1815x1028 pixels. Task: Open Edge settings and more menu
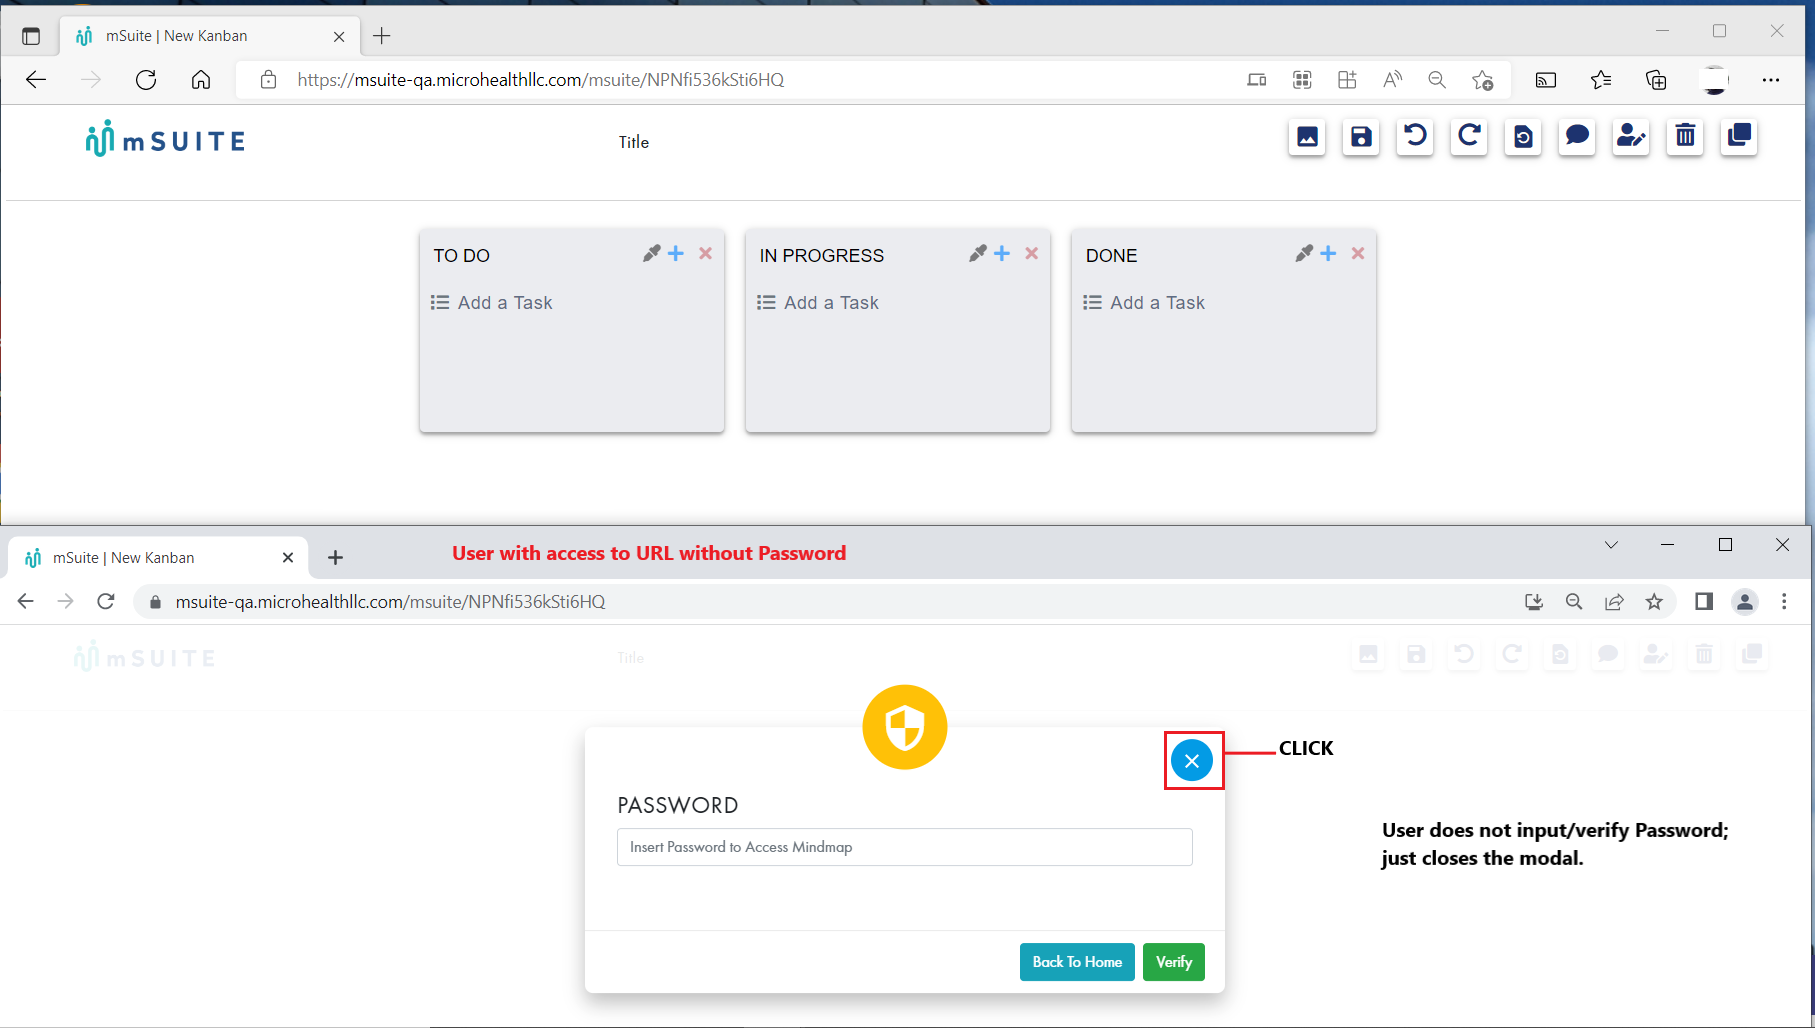(1771, 80)
